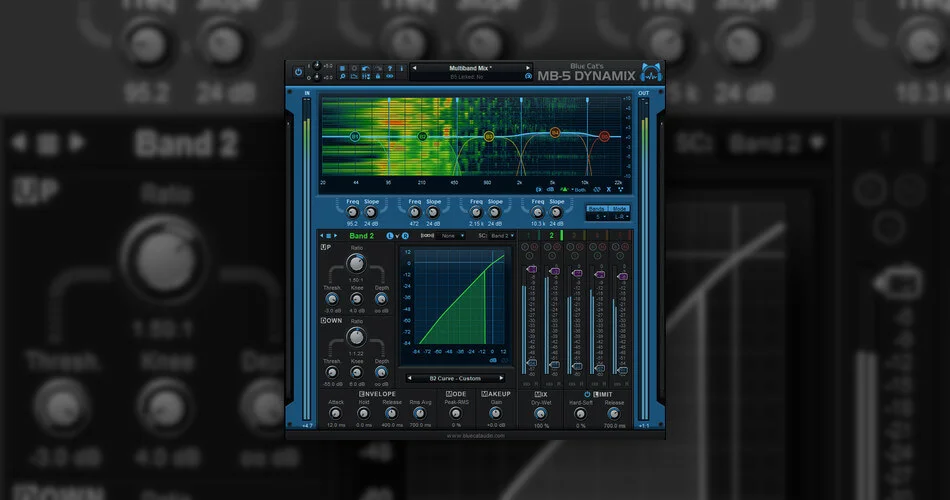Select the green B2 band node on spectrum

pos(422,136)
